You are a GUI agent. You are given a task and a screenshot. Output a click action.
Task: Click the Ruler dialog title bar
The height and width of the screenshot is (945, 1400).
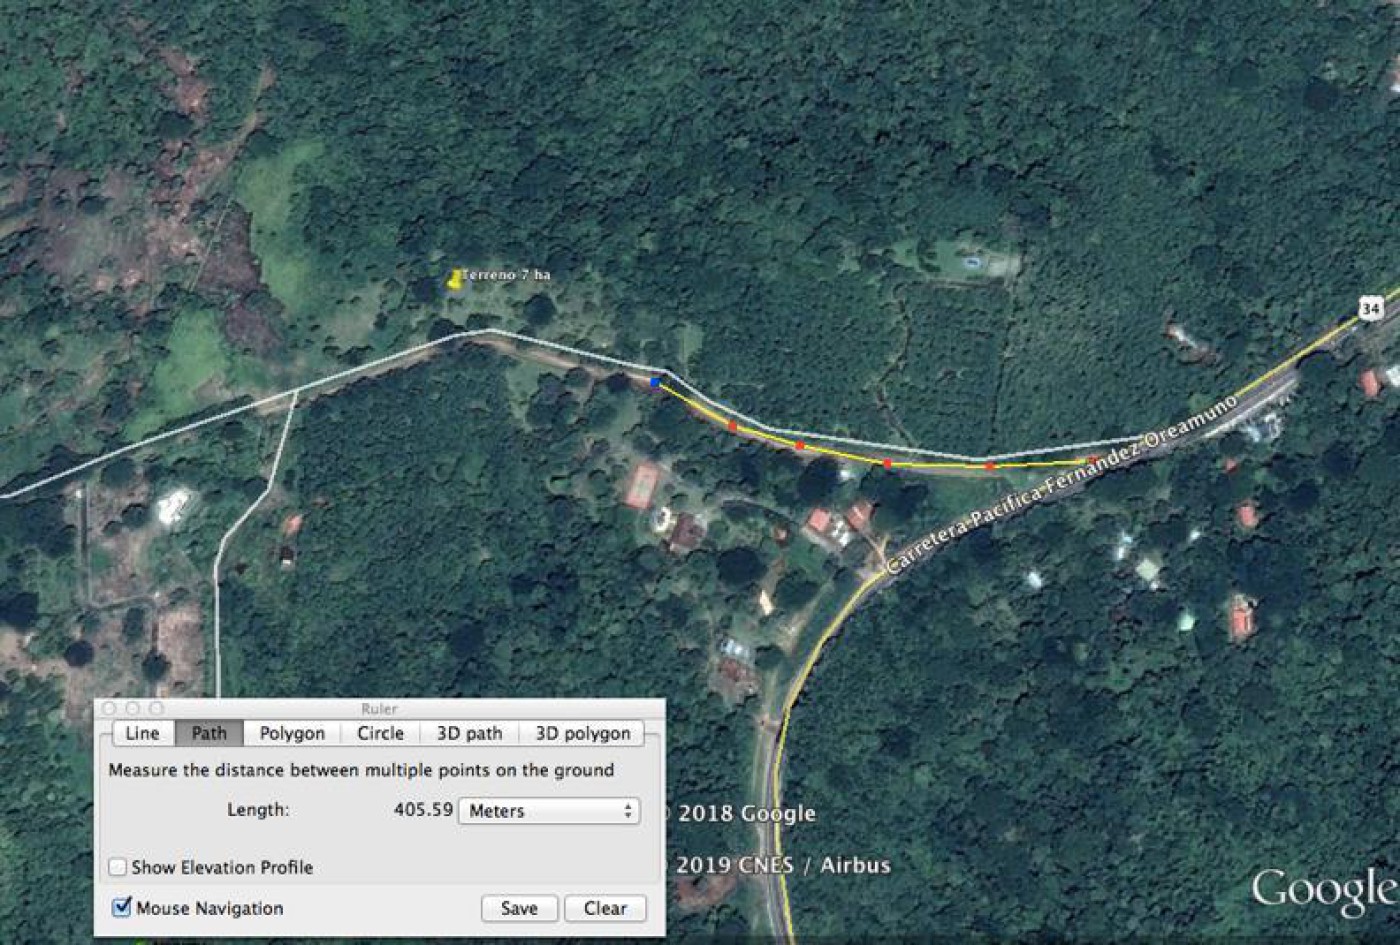(x=380, y=709)
